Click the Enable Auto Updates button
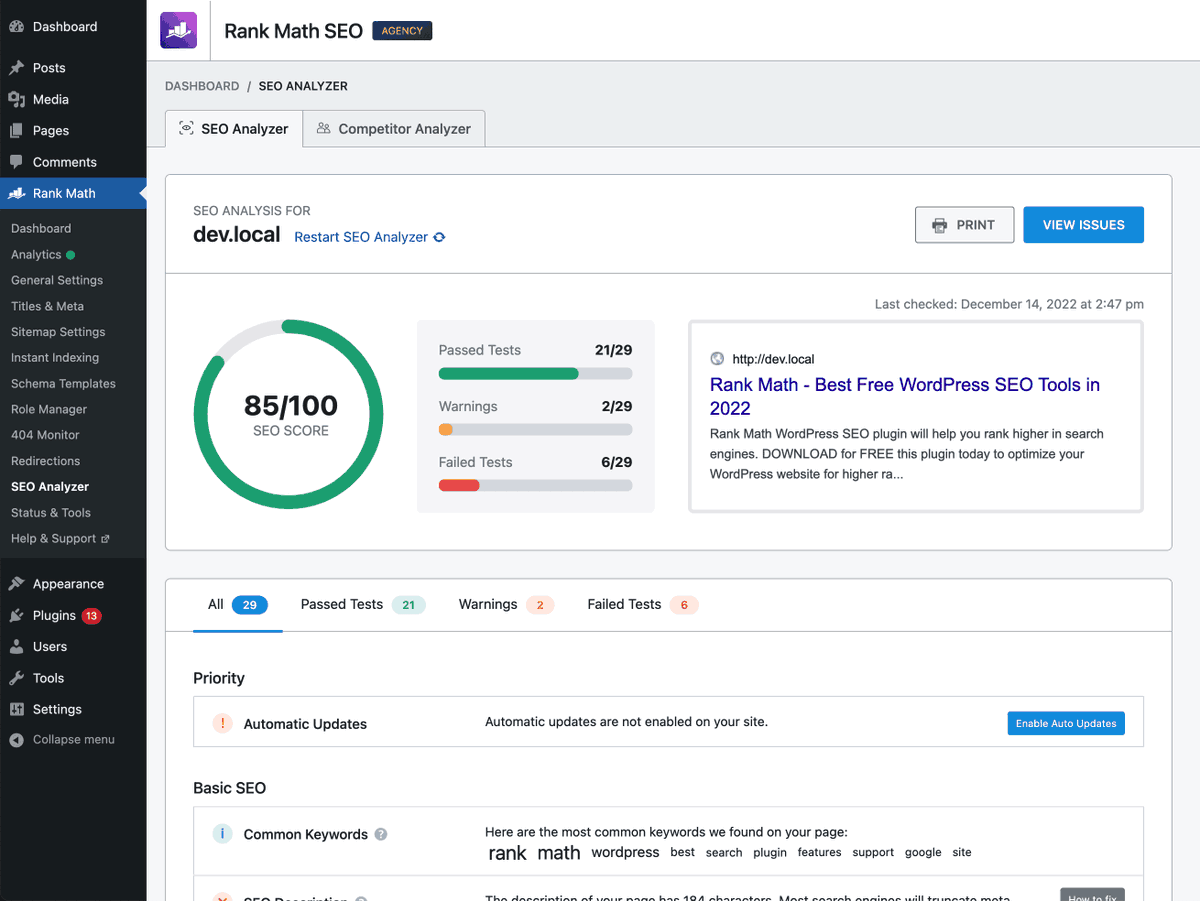Viewport: 1200px width, 901px height. (1066, 722)
